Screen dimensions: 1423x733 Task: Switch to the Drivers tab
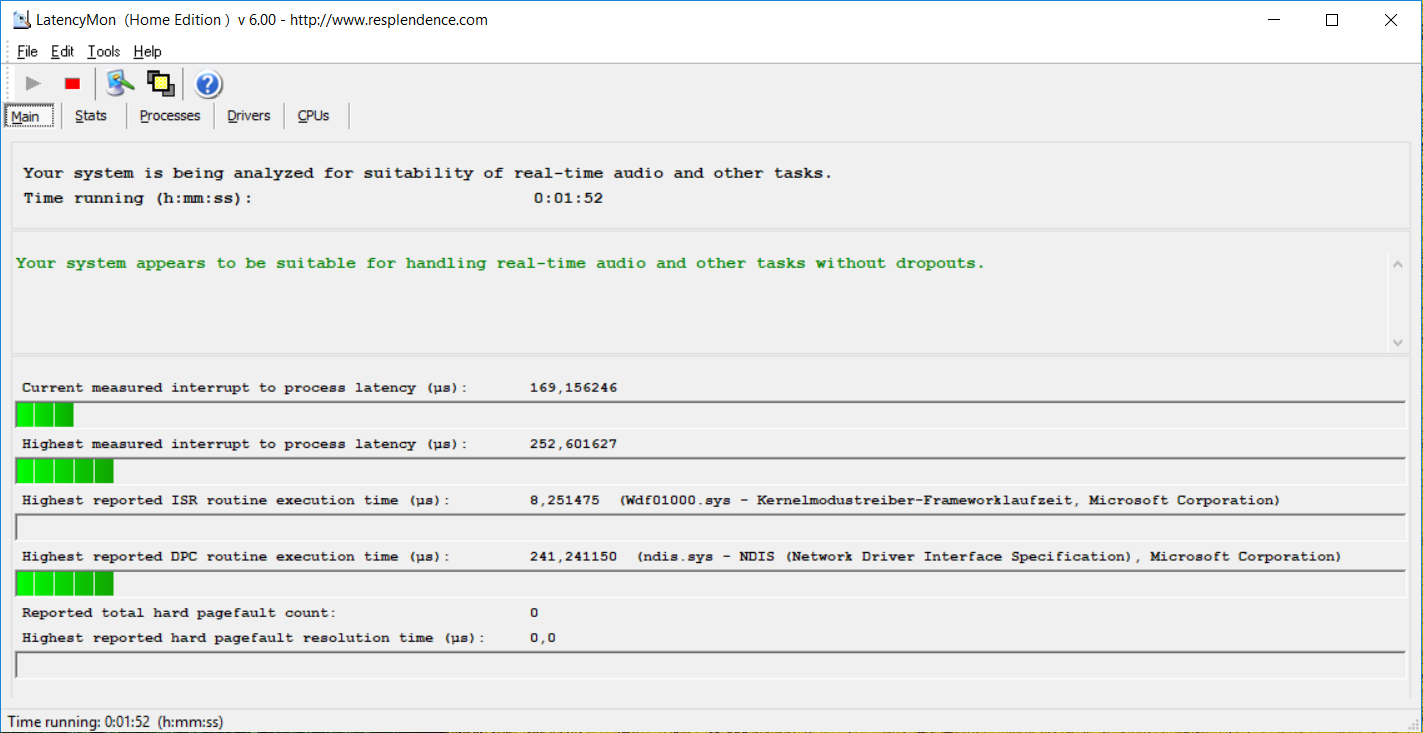(x=249, y=116)
